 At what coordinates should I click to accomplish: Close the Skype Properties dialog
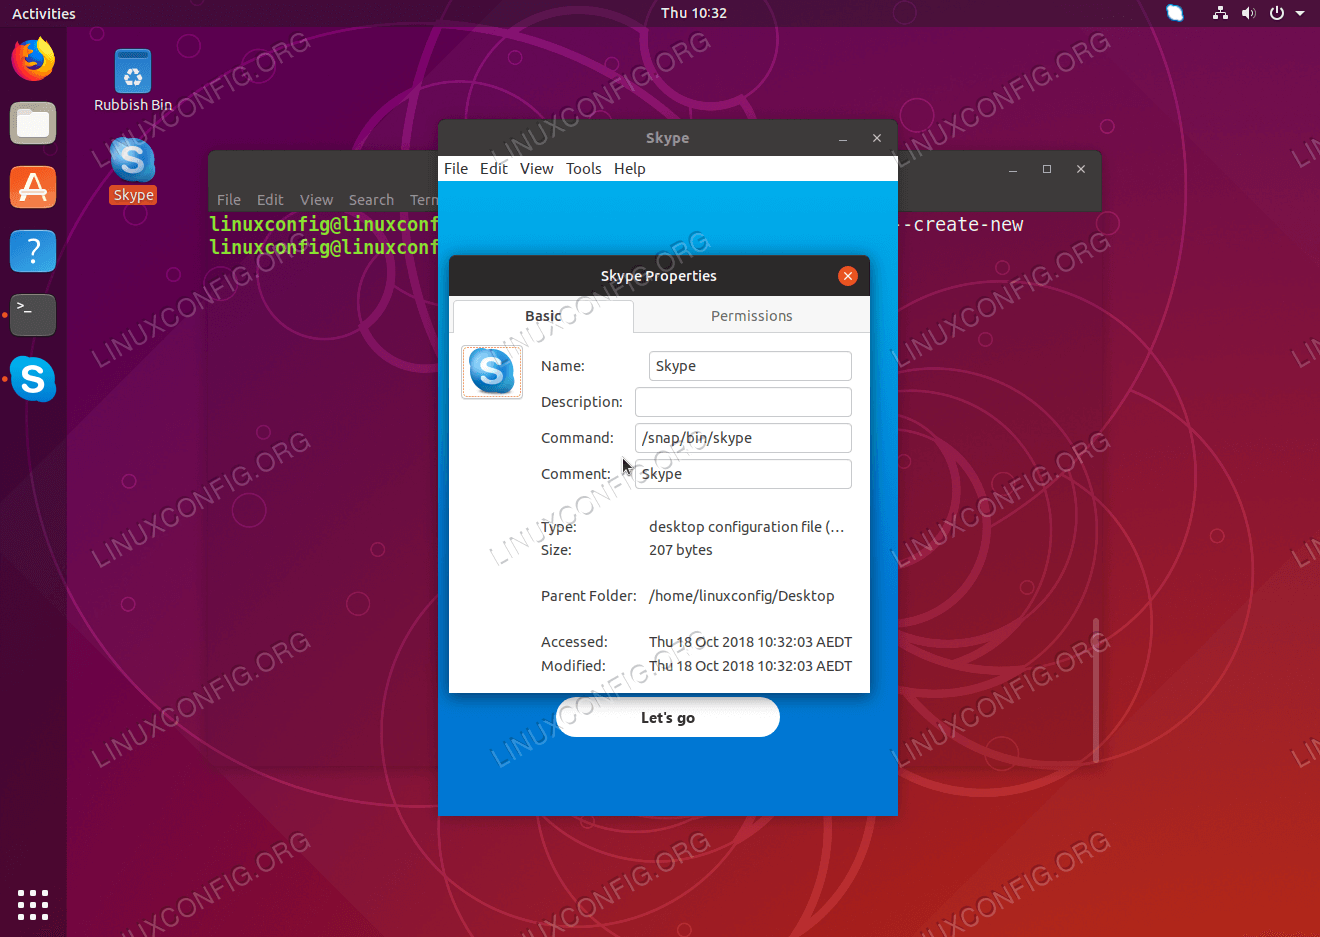coord(848,276)
